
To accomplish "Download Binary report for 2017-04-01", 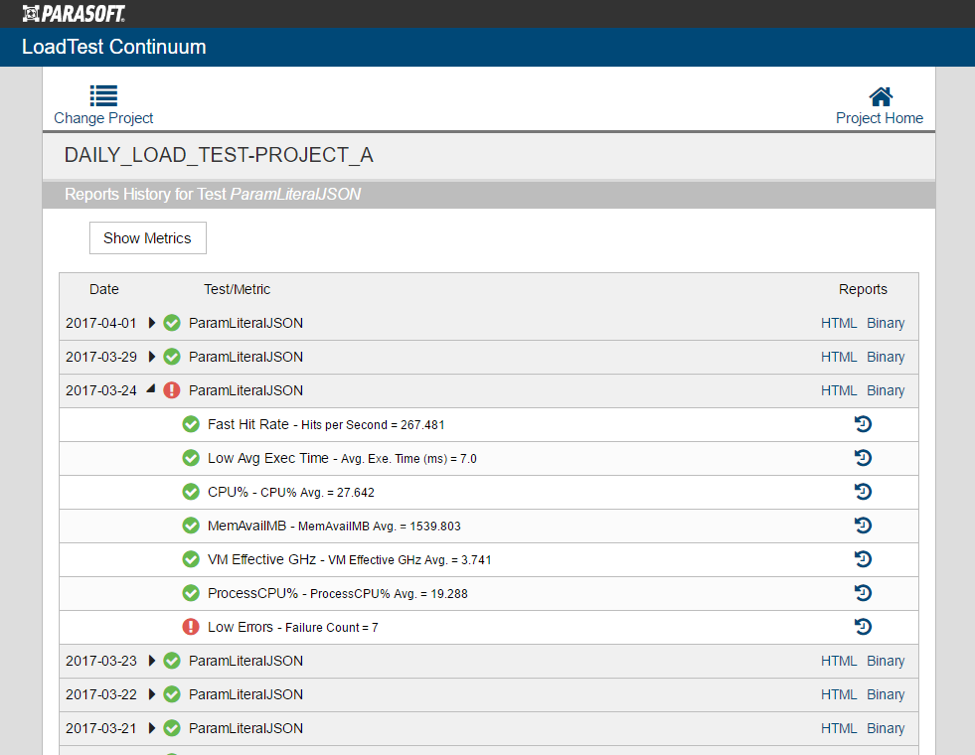I will (x=885, y=323).
